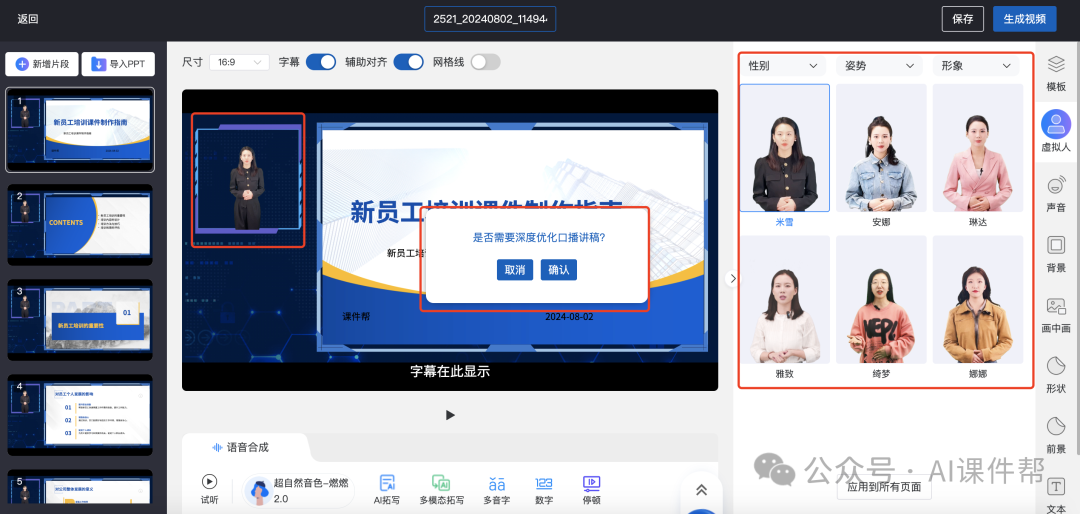Click 应用到所有页面 button
1080x514 pixels.
coord(884,486)
